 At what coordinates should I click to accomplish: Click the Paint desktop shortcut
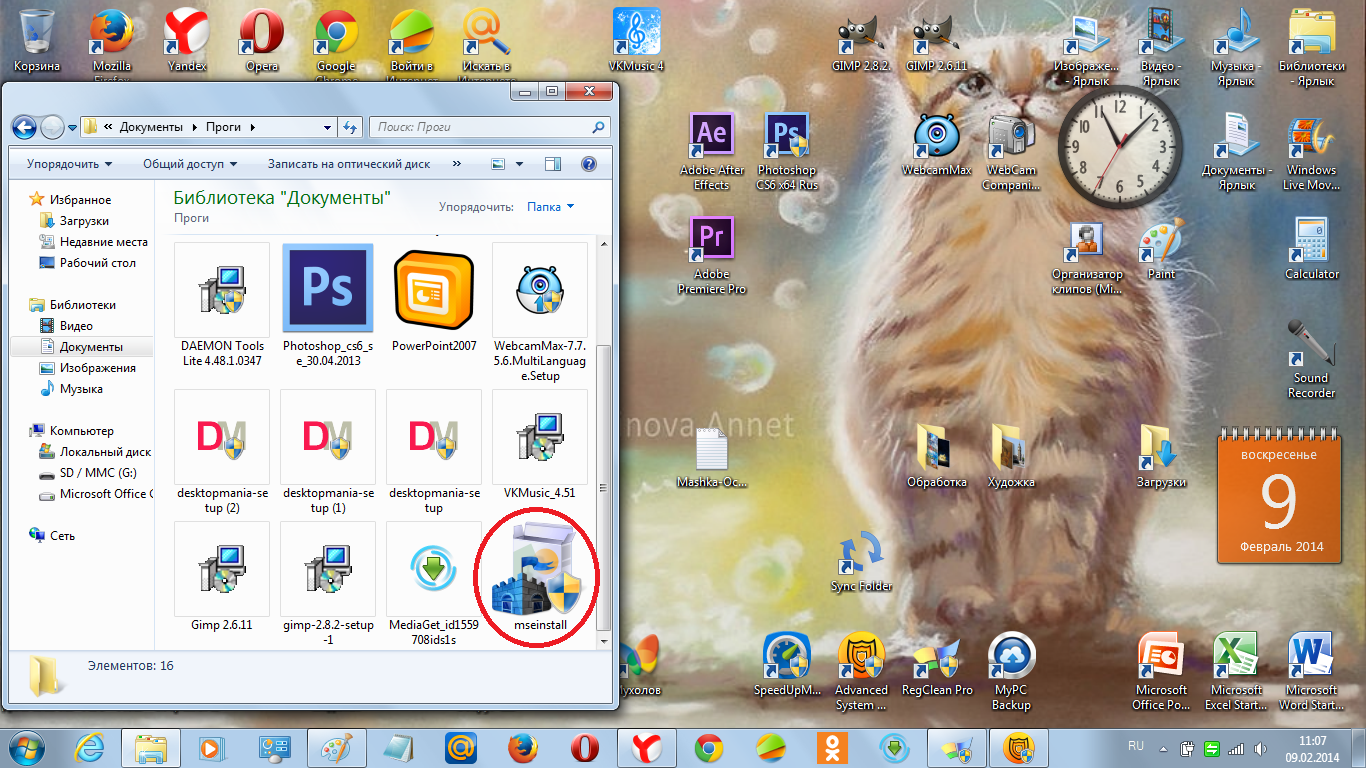tap(1162, 249)
